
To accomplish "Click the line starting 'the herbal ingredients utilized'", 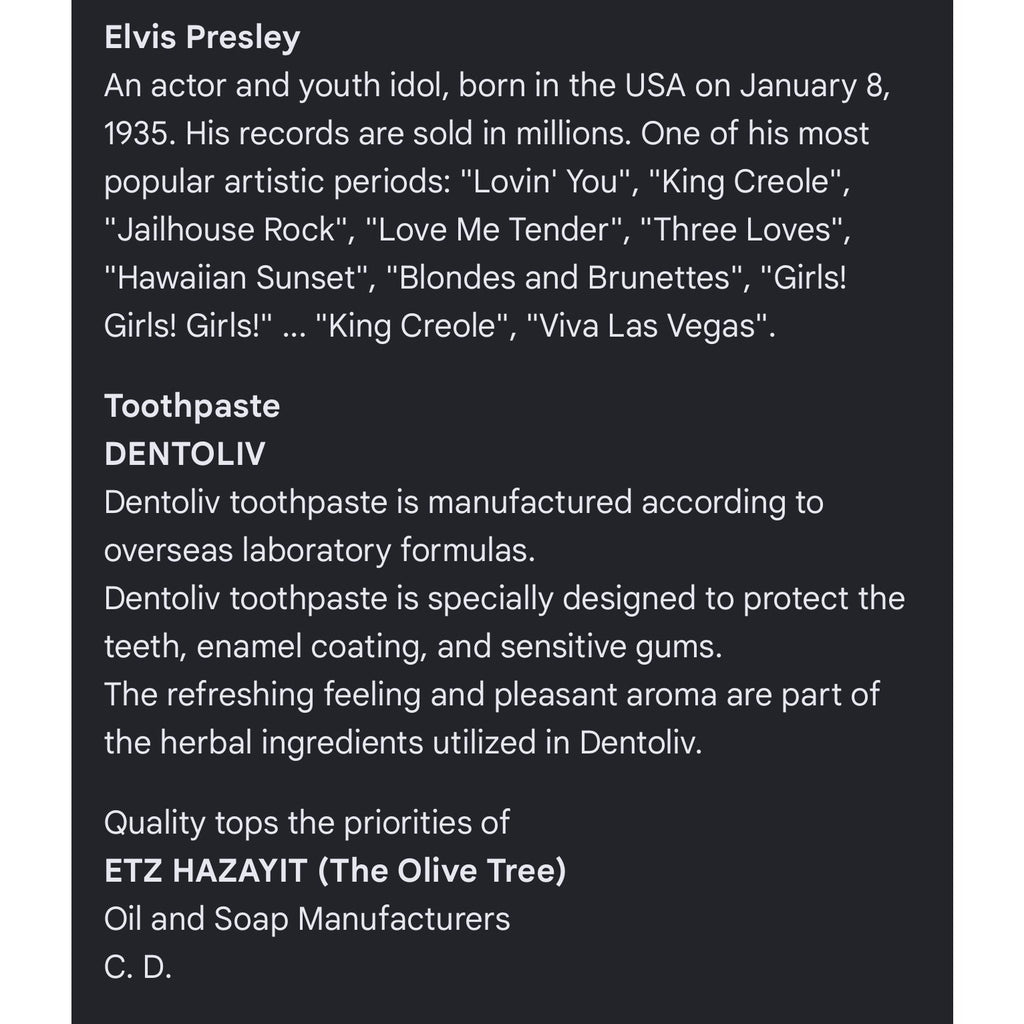I will coord(404,743).
